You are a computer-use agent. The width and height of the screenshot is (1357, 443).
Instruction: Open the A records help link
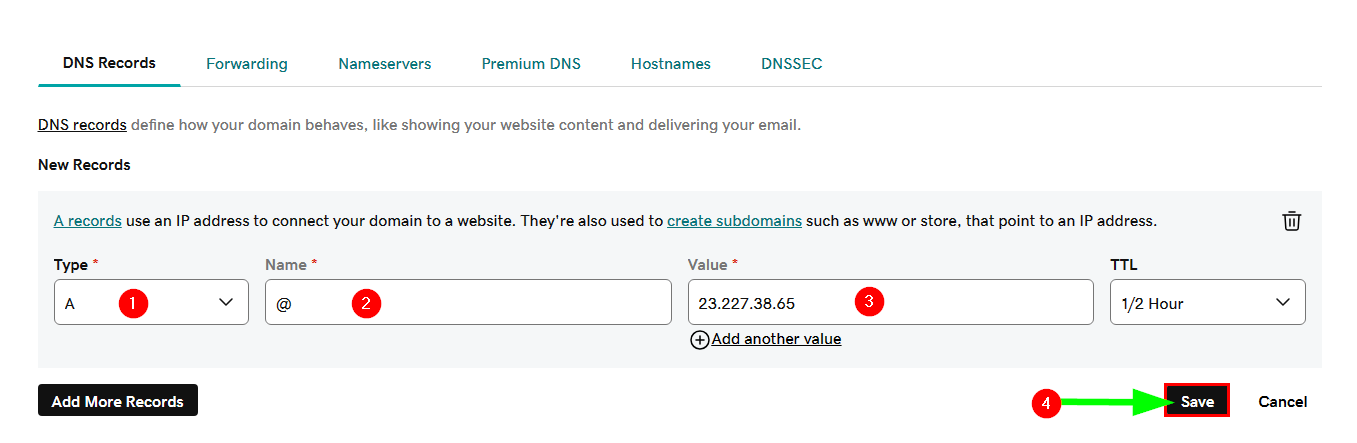pyautogui.click(x=88, y=221)
